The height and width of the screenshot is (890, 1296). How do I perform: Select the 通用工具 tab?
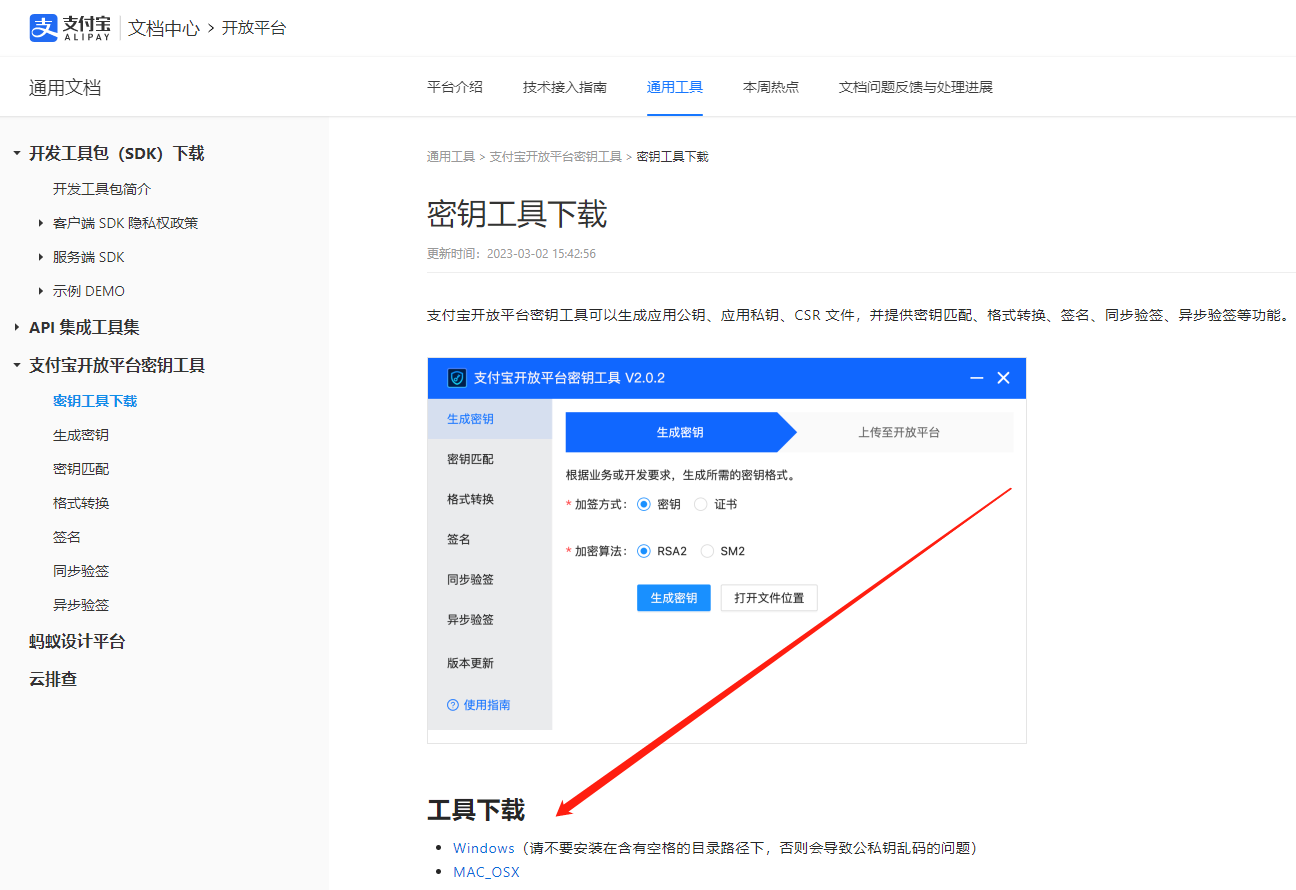pyautogui.click(x=675, y=87)
